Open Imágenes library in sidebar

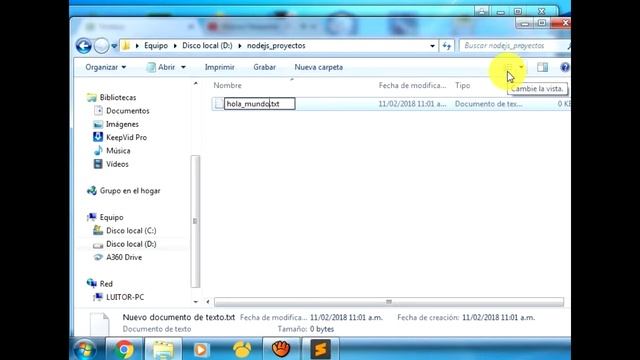pos(122,124)
